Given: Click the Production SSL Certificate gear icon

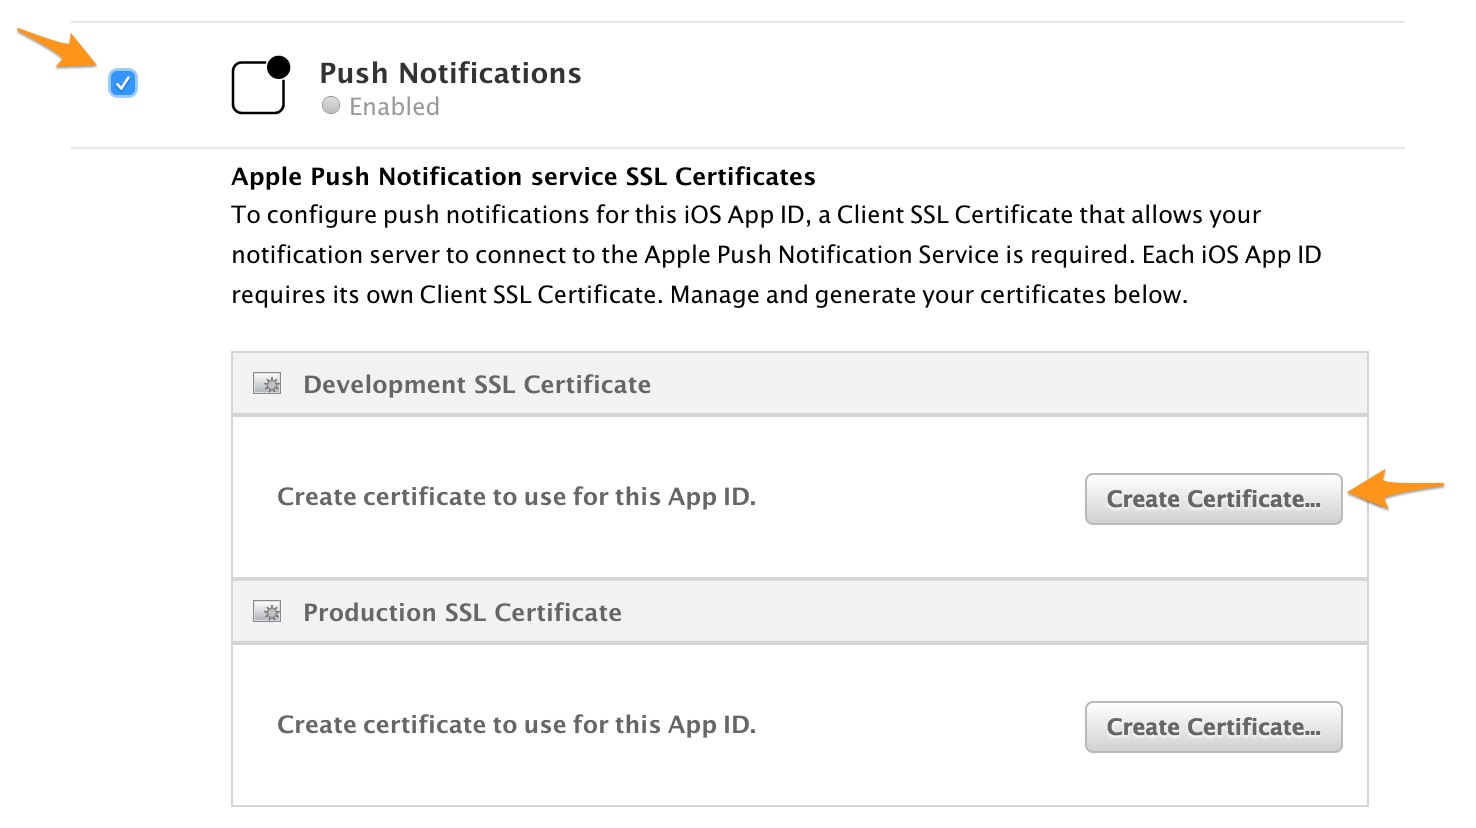Looking at the screenshot, I should tap(267, 612).
